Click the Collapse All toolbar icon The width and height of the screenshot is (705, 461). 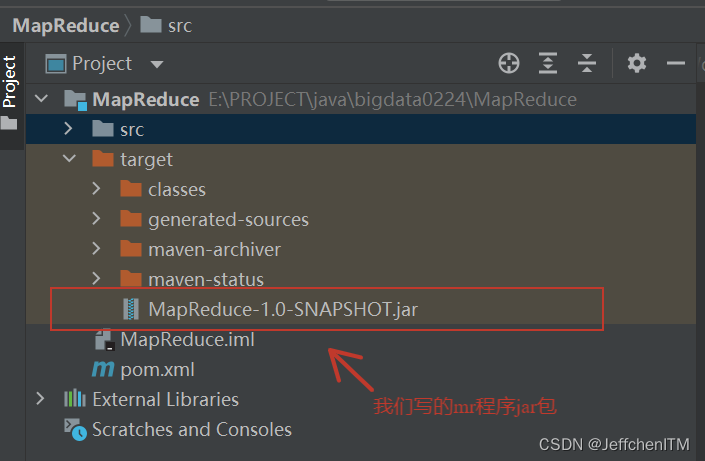tap(587, 63)
